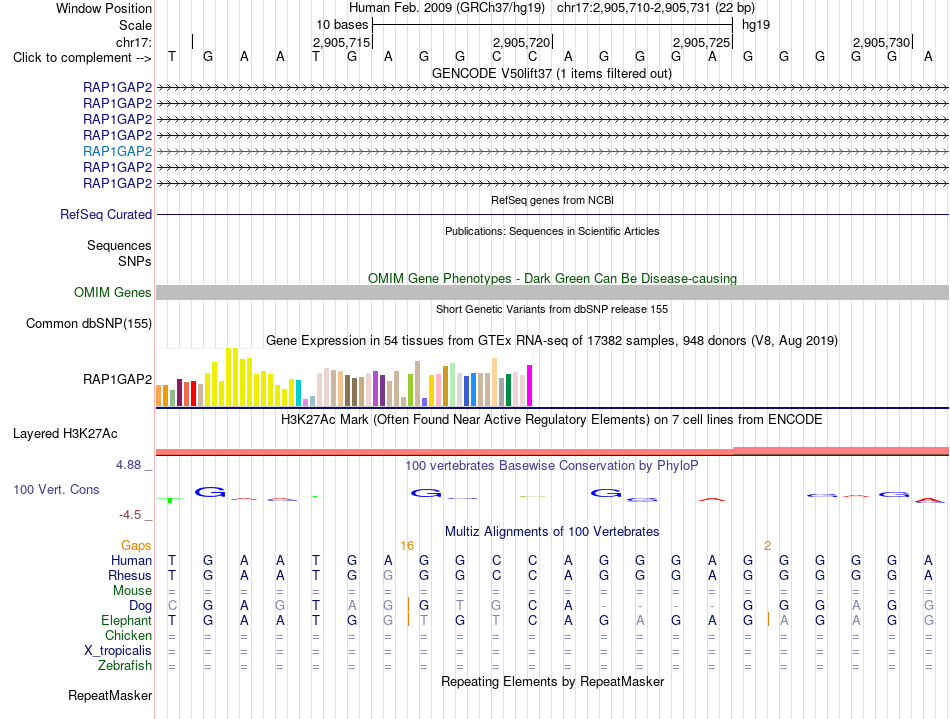Screen dimensions: 950x719
Task: Click the red A PhyloP logo at far right
Action: (x=929, y=500)
